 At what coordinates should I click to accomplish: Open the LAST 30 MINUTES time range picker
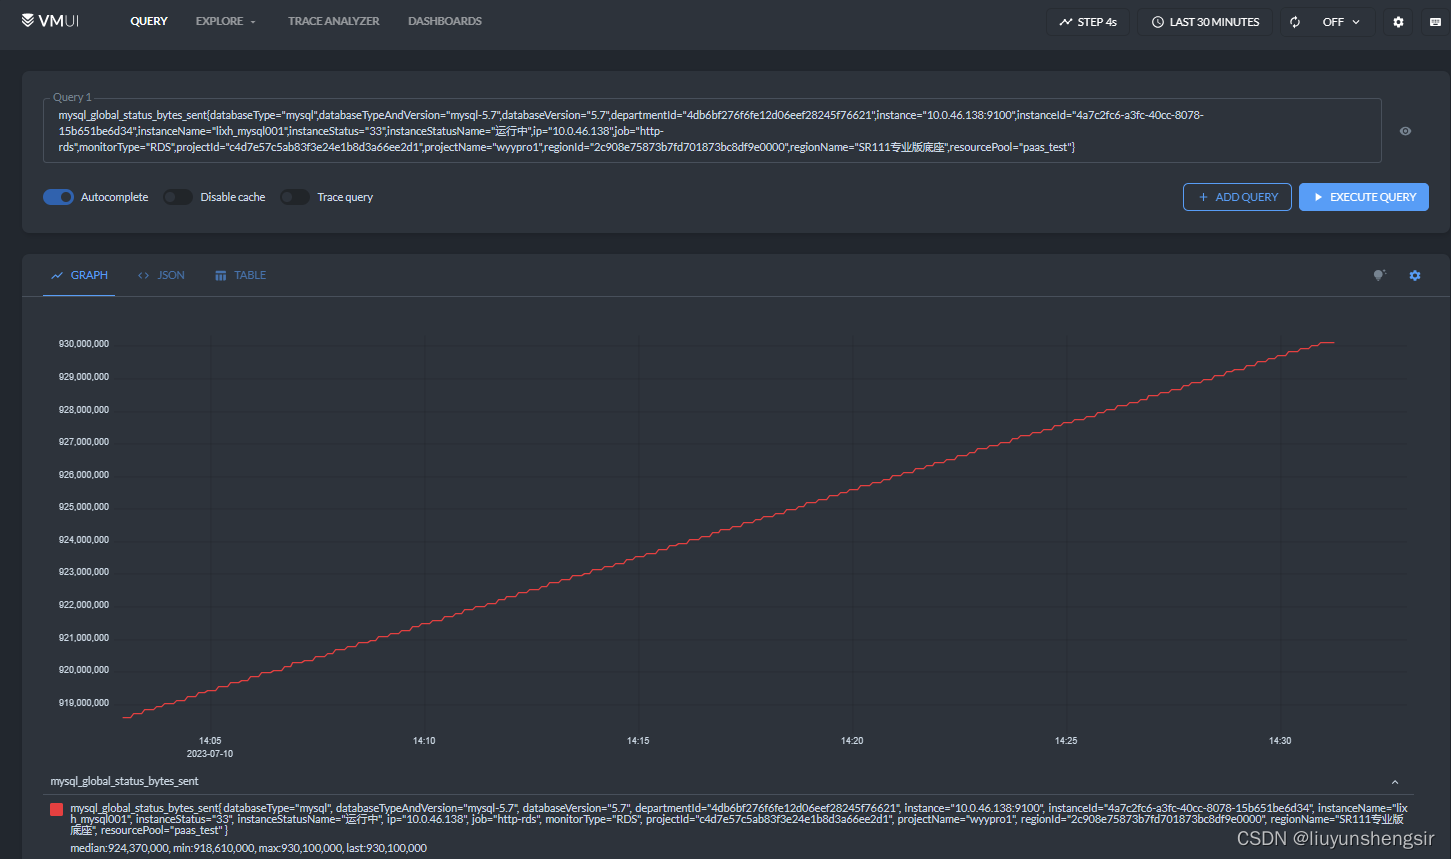click(1204, 21)
